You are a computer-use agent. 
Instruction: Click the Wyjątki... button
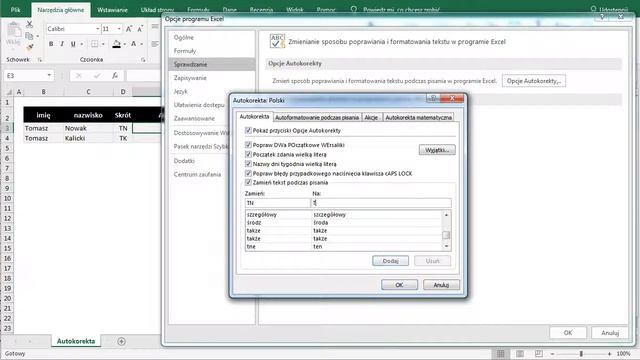[437, 150]
